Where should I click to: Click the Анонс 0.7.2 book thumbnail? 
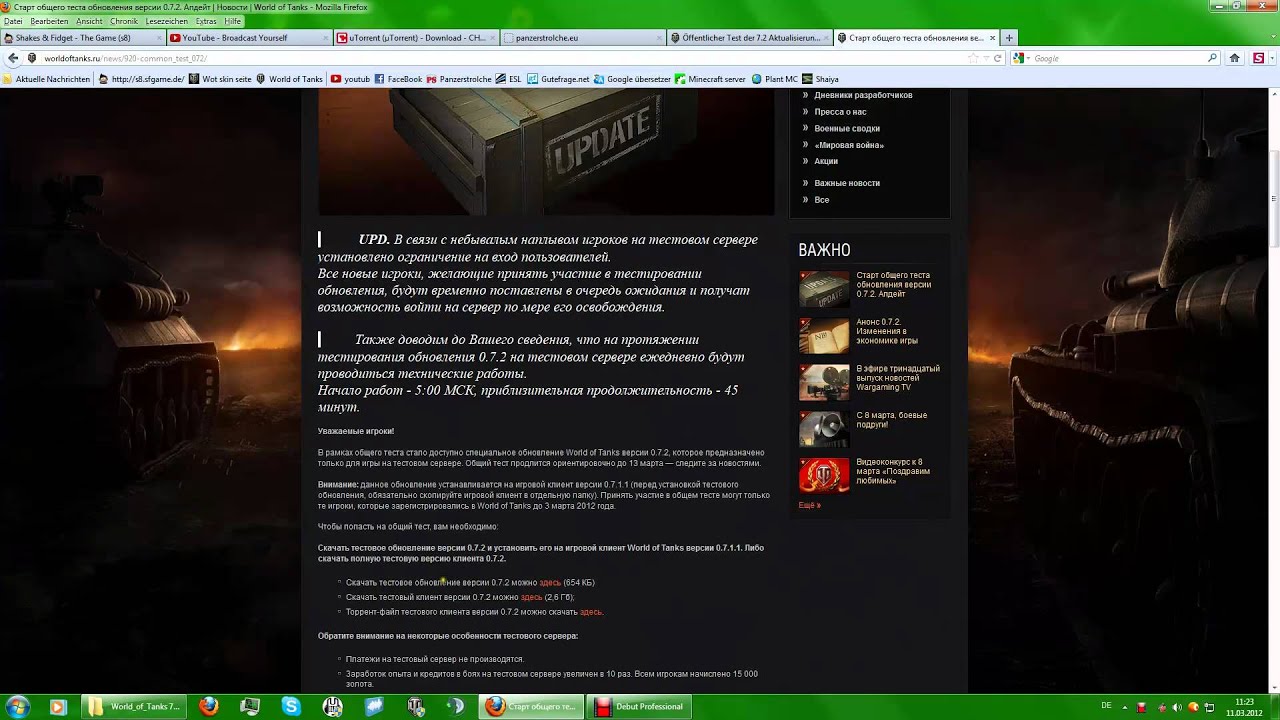(x=824, y=336)
